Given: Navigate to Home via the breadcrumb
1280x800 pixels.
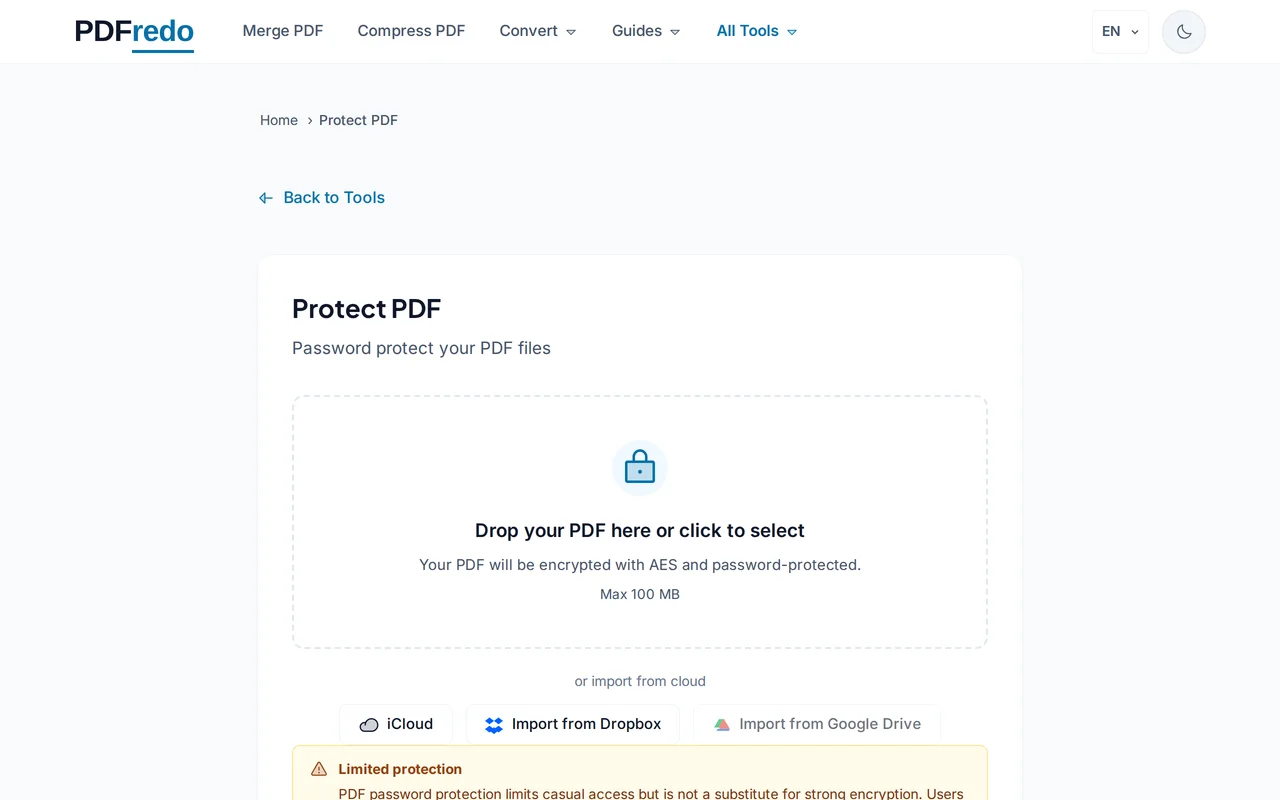Looking at the screenshot, I should (x=279, y=120).
